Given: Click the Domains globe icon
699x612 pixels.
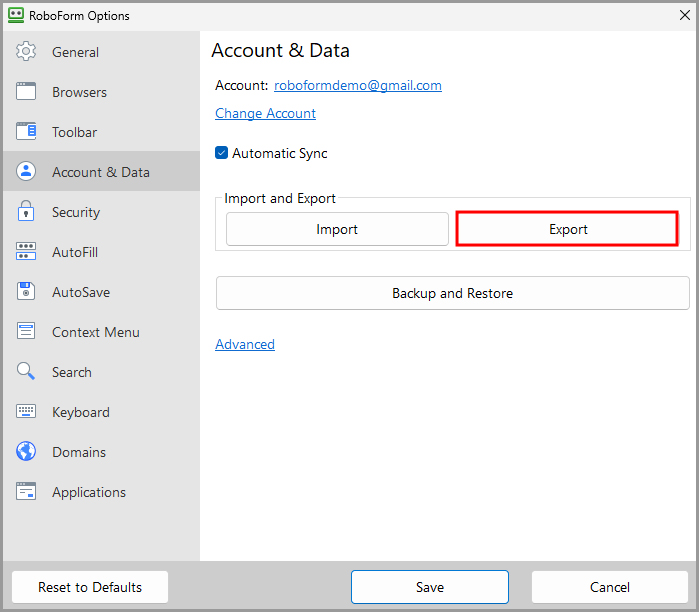Looking at the screenshot, I should coord(26,451).
